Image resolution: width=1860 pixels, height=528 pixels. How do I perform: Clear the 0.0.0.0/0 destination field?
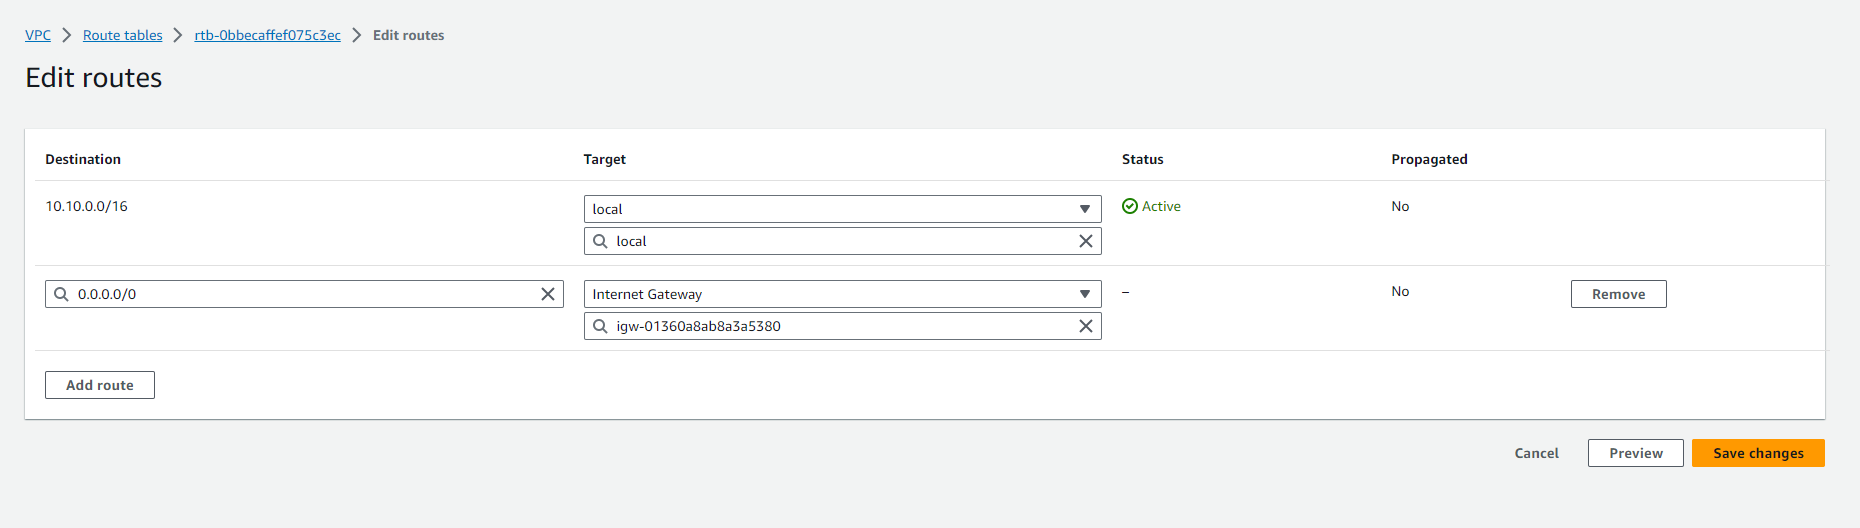click(548, 294)
